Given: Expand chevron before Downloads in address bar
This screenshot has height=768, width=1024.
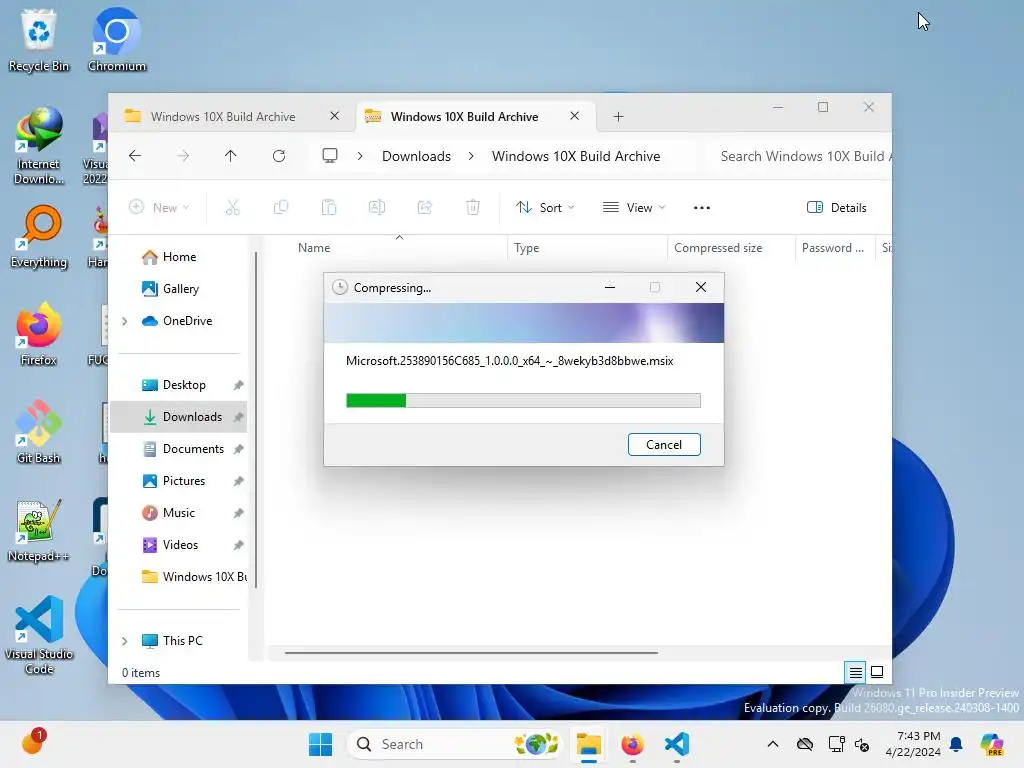Looking at the screenshot, I should tap(360, 156).
